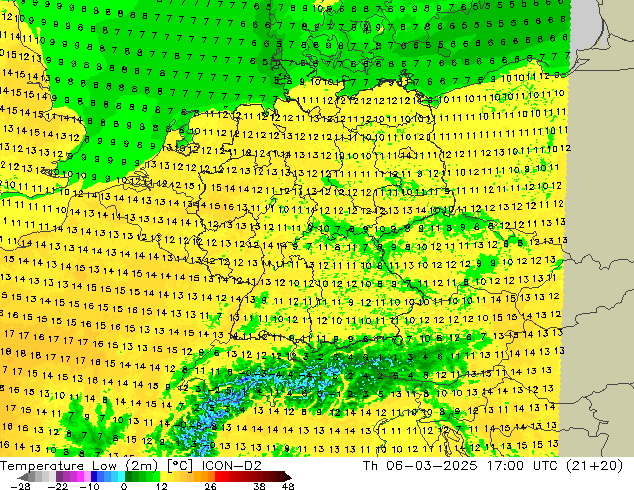Click the 'Temperature Low (2m) [°C] ICON-D2' title

coord(131,465)
